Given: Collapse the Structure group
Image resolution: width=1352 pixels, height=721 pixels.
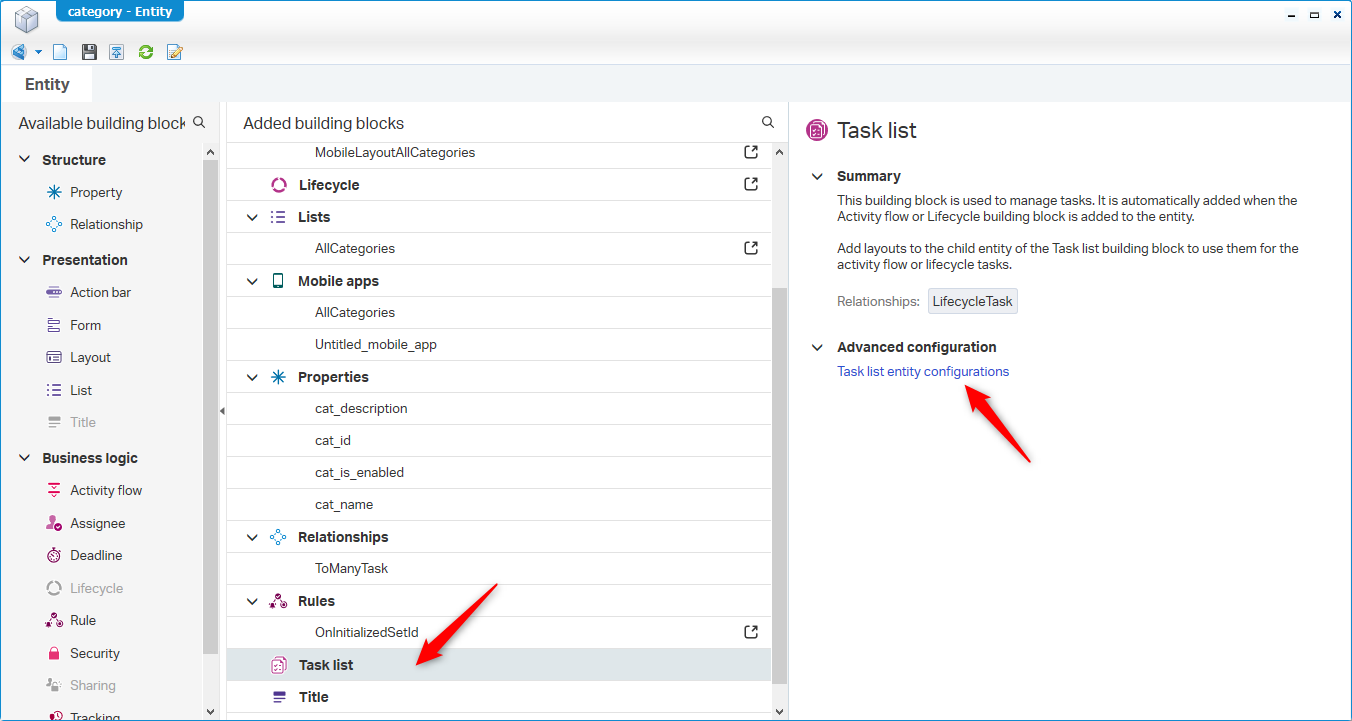Looking at the screenshot, I should pos(25,160).
